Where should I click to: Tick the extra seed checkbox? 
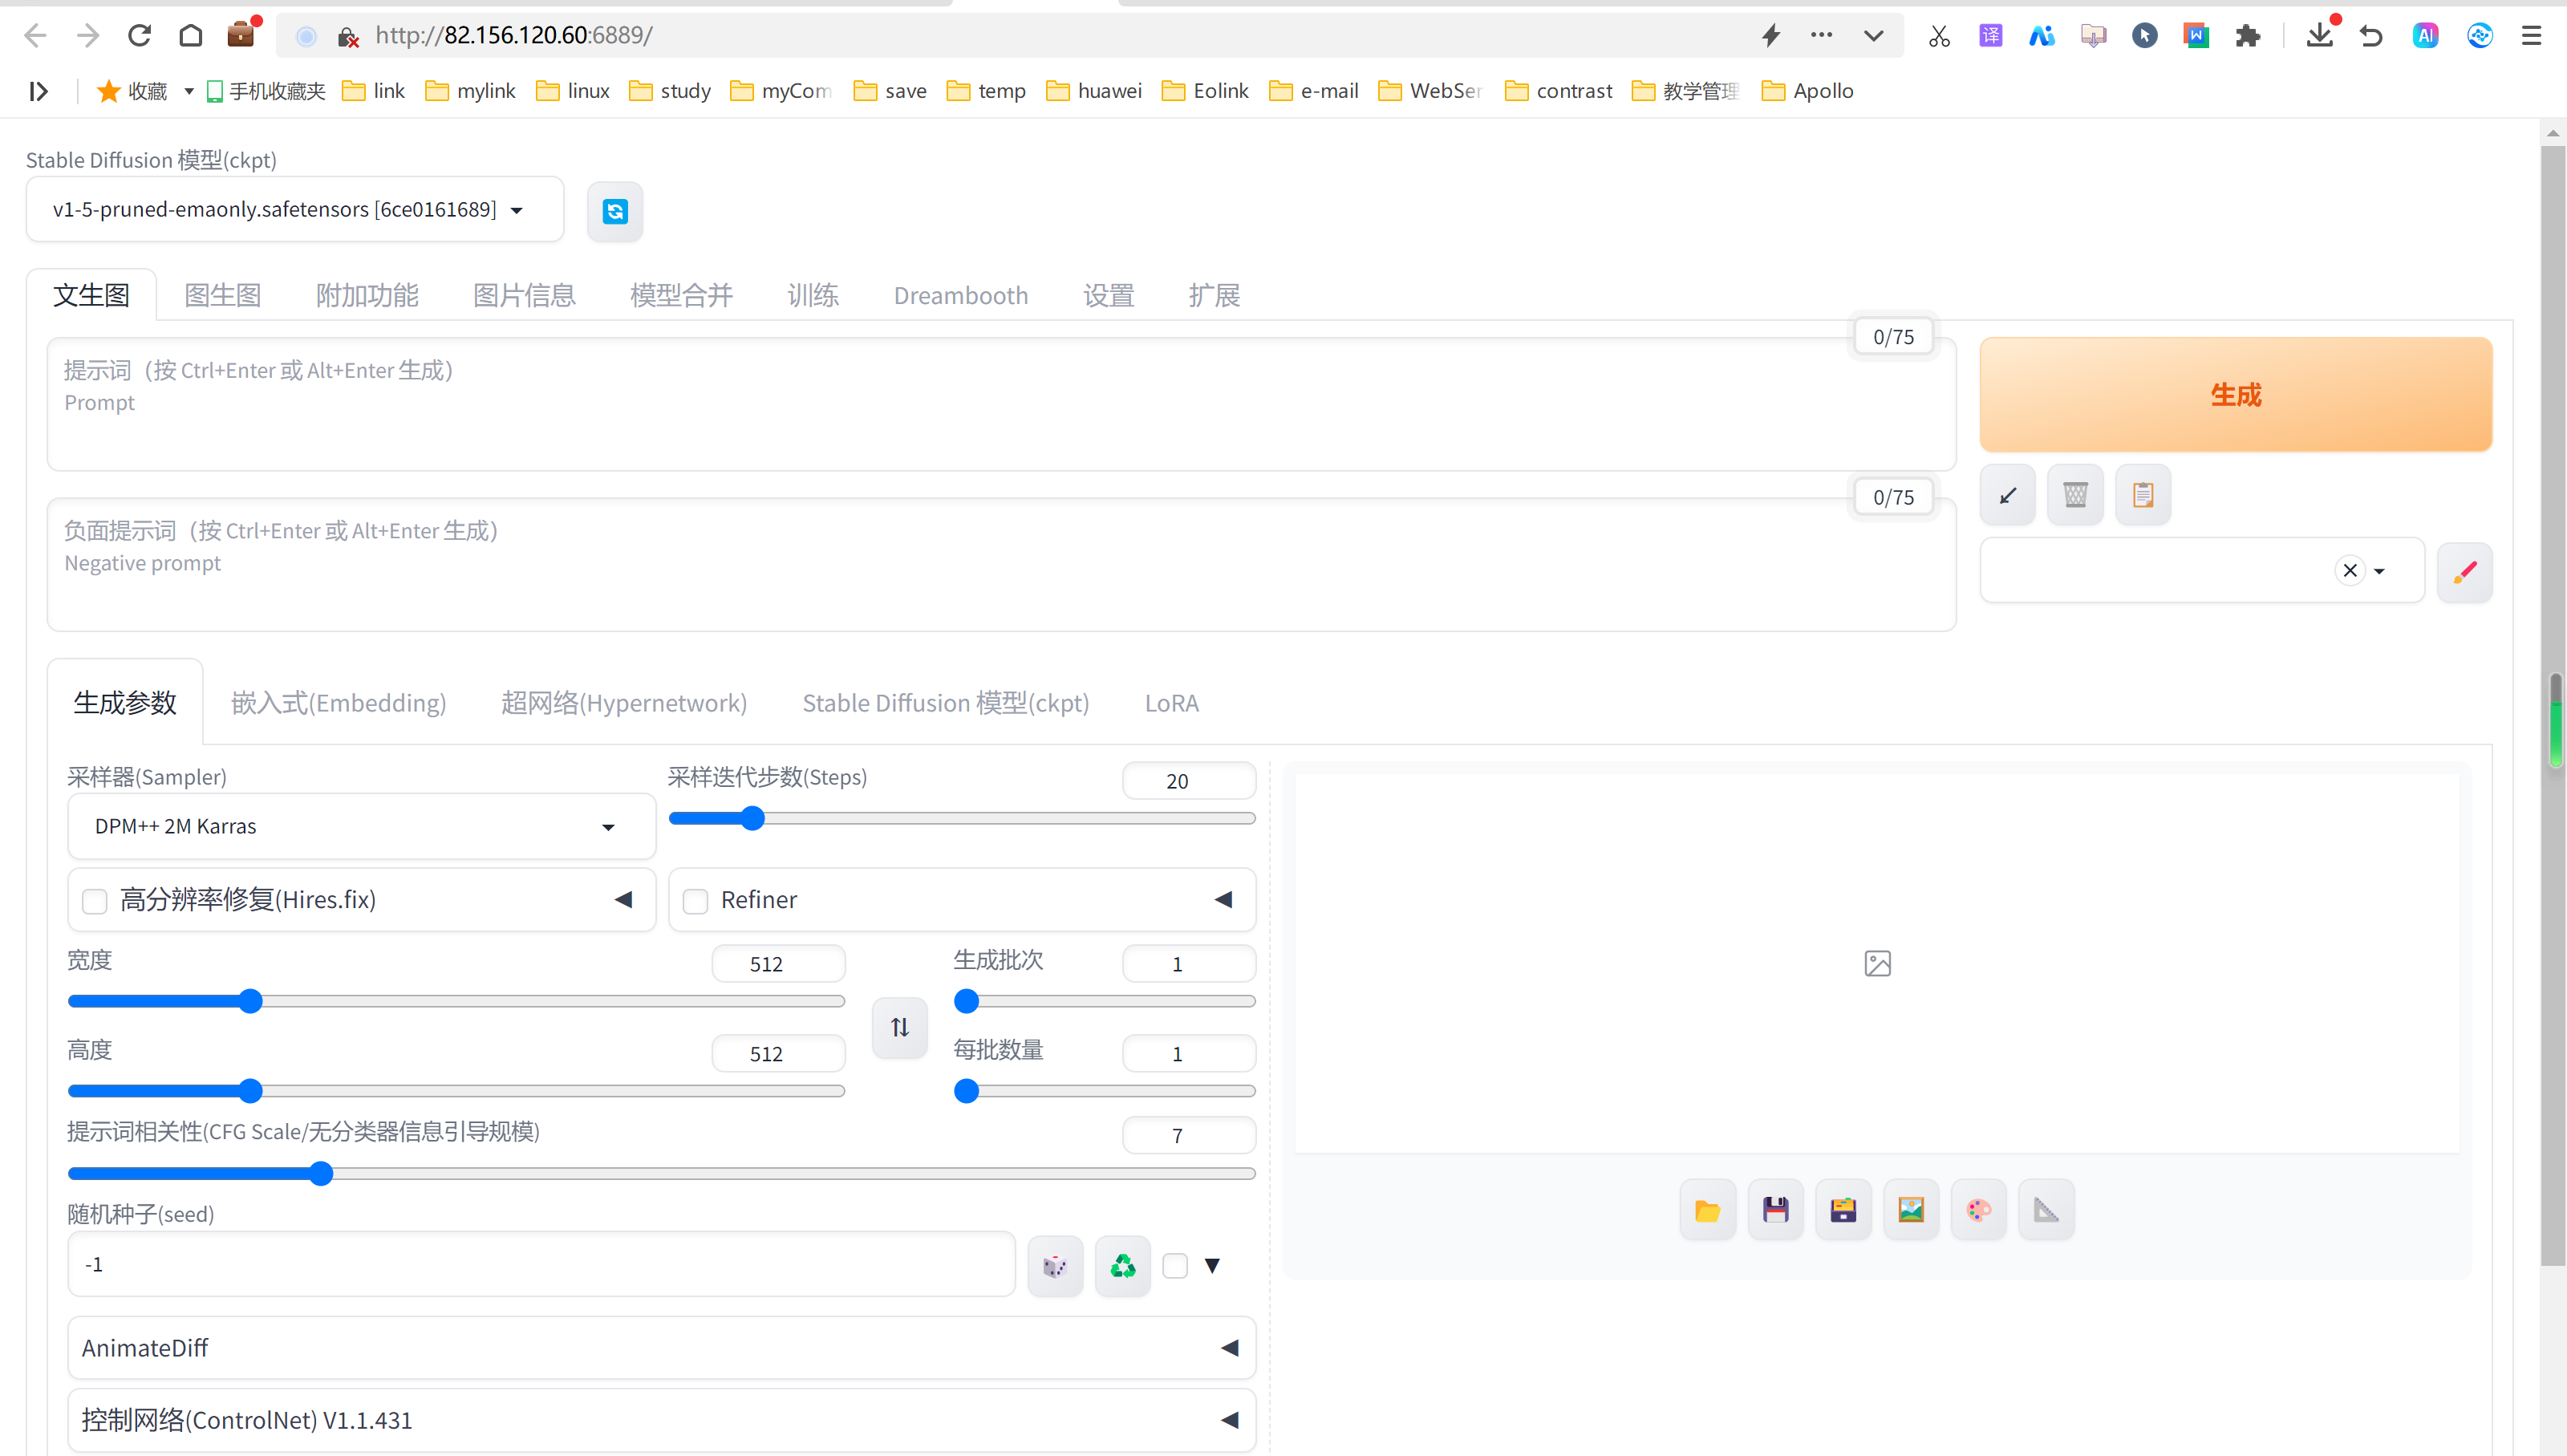(1175, 1266)
